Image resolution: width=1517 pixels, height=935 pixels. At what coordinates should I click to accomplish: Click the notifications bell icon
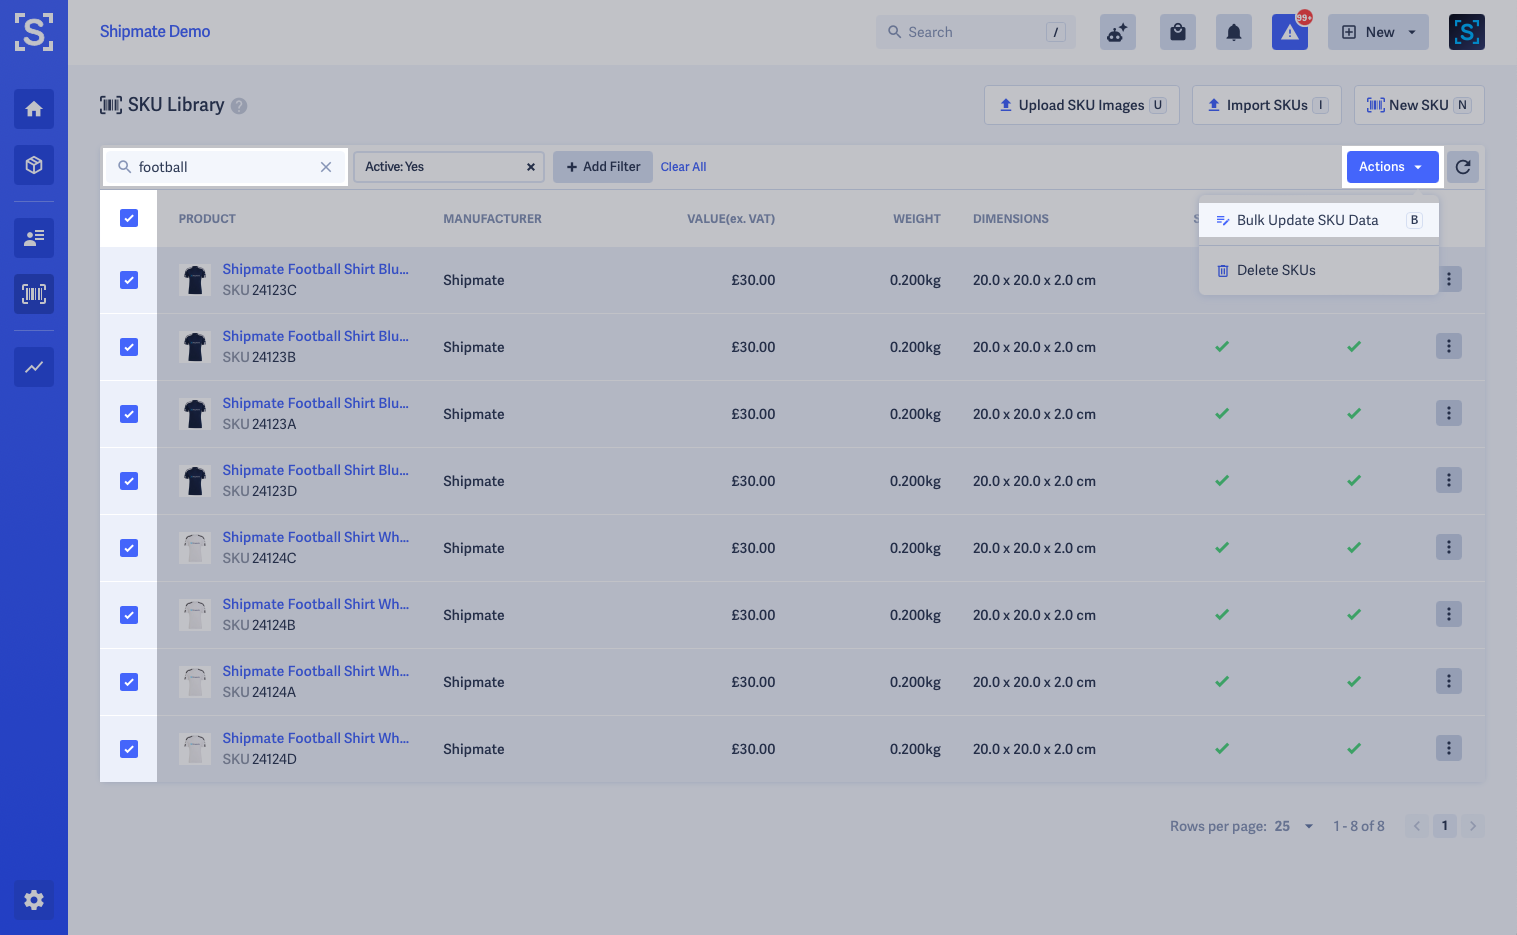[x=1234, y=32]
